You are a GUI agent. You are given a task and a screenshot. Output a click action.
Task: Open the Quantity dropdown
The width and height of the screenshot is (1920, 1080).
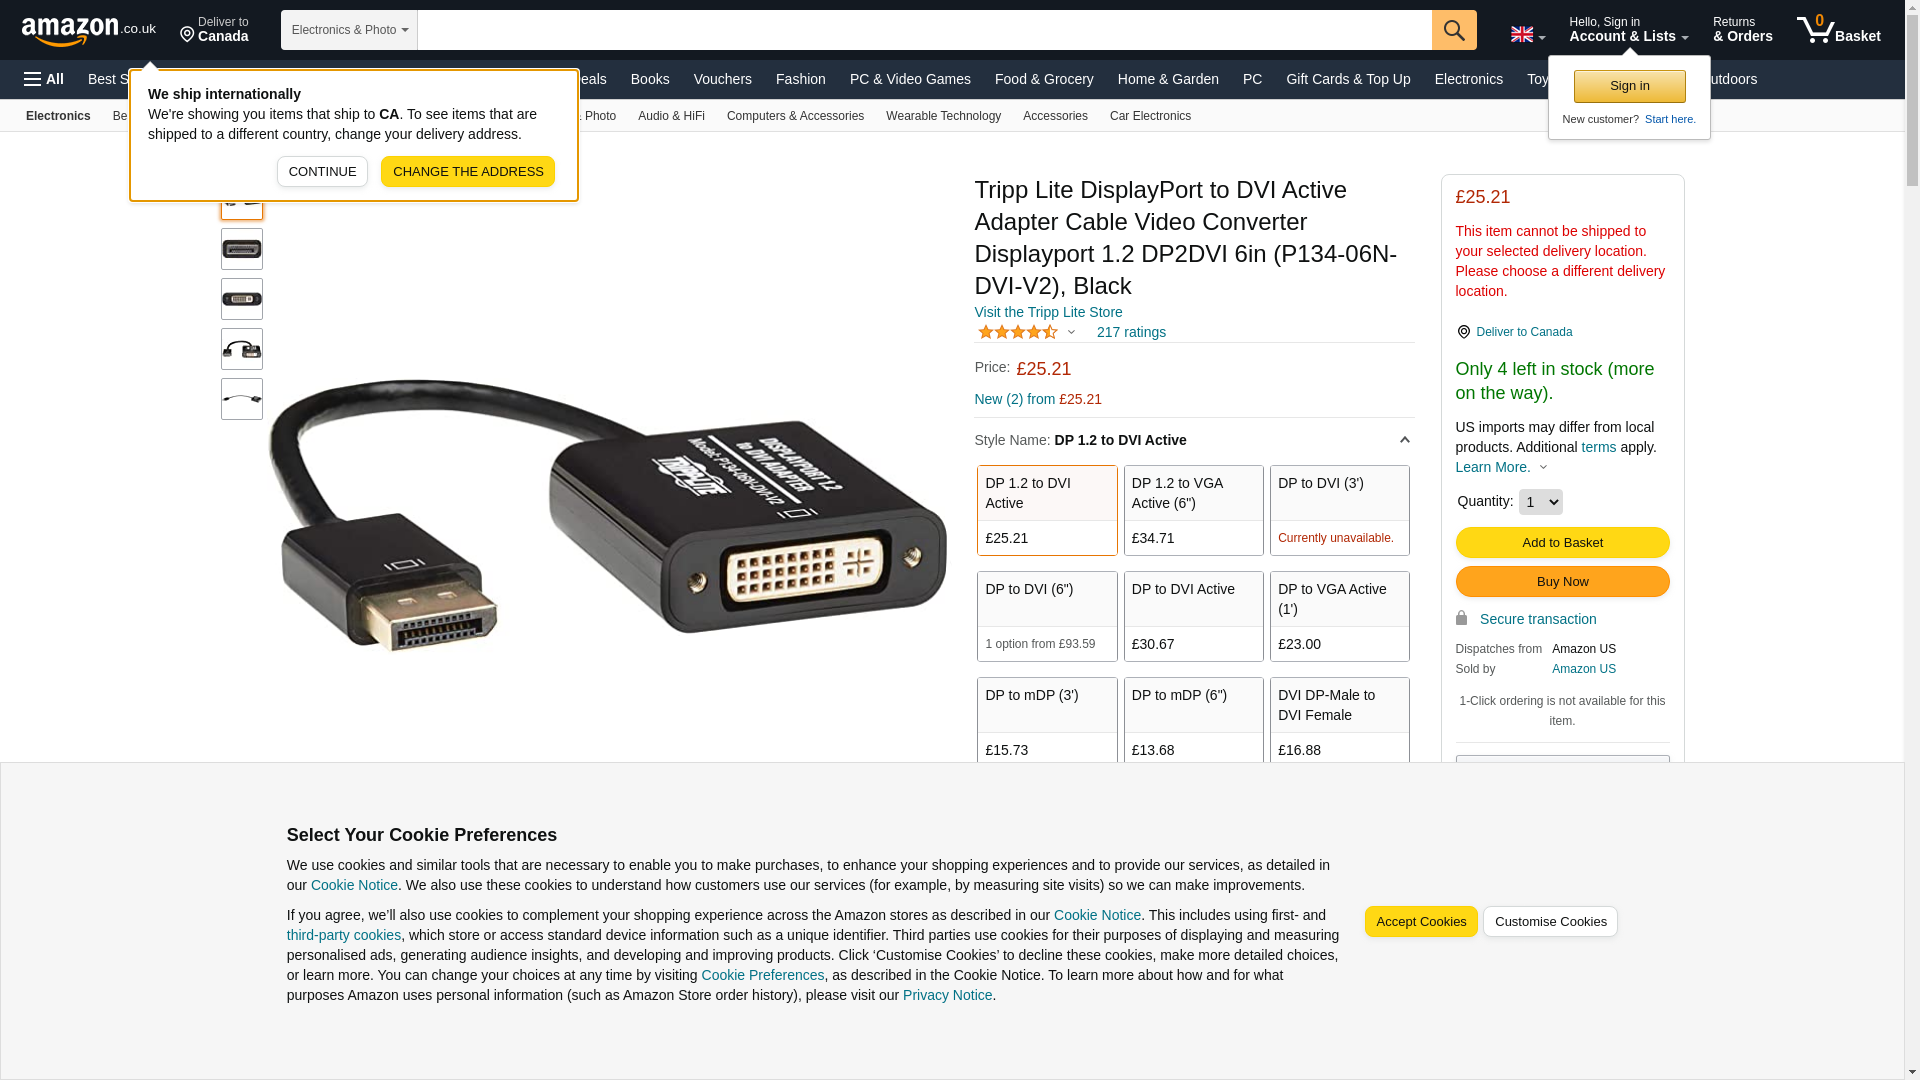1540,502
